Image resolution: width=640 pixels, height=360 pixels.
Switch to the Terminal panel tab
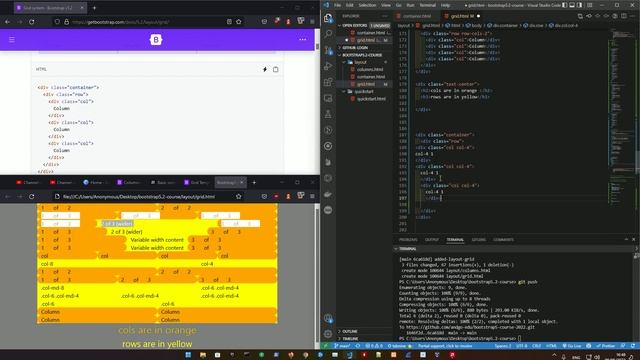pyautogui.click(x=455, y=240)
